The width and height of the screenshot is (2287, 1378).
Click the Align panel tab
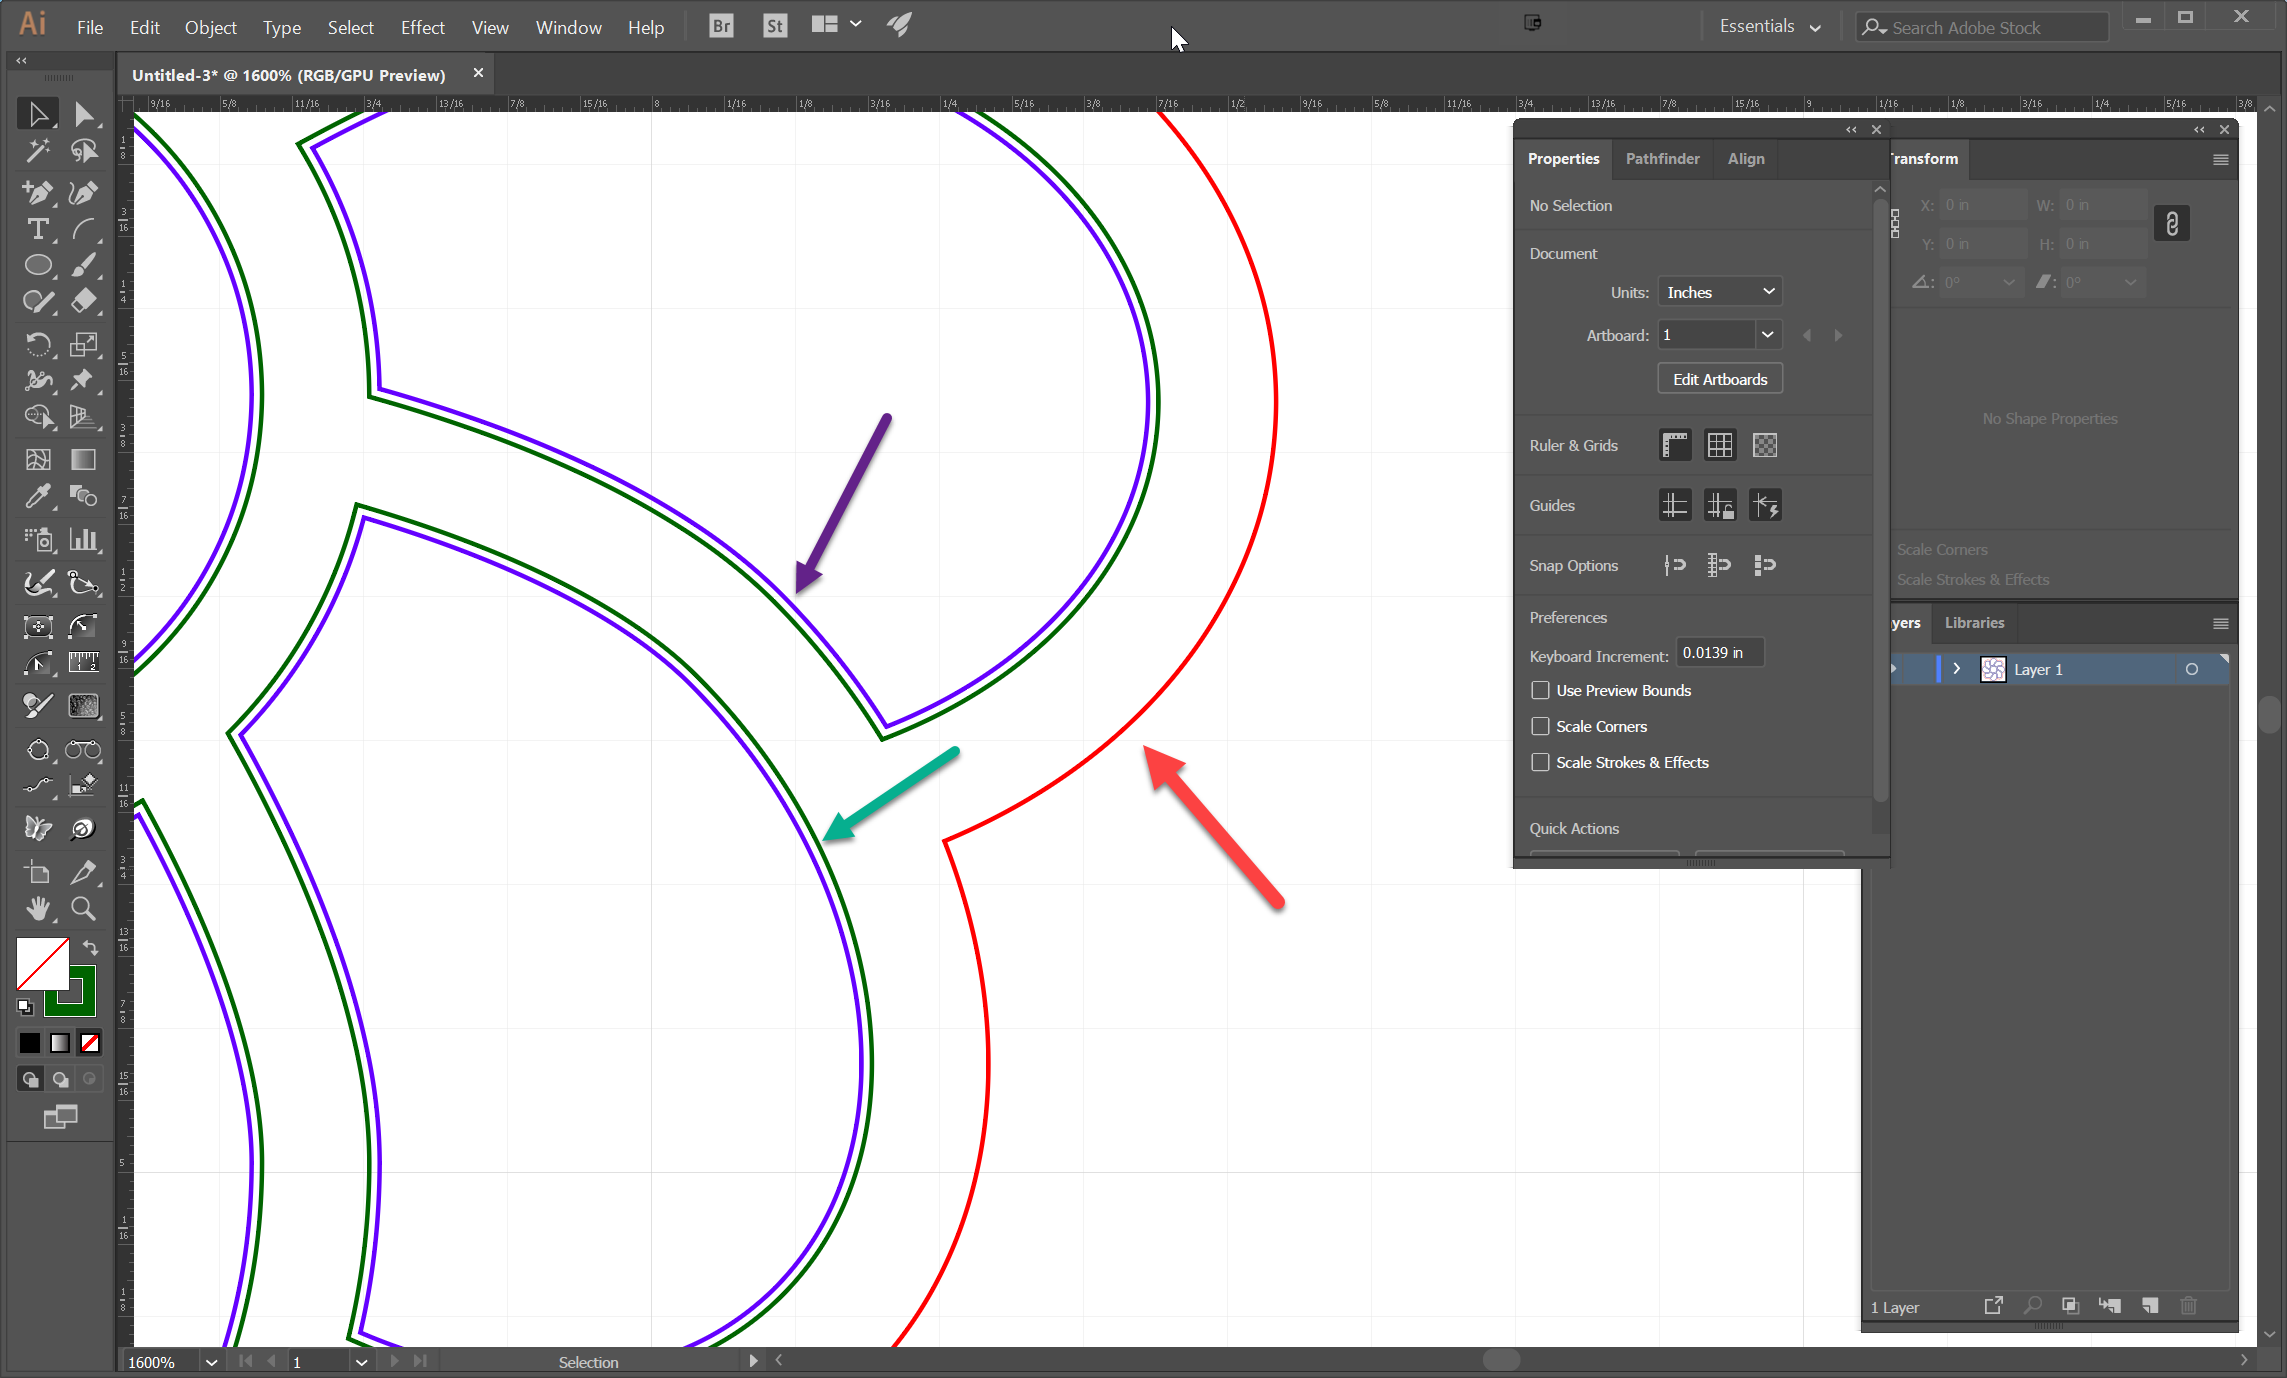pos(1746,158)
